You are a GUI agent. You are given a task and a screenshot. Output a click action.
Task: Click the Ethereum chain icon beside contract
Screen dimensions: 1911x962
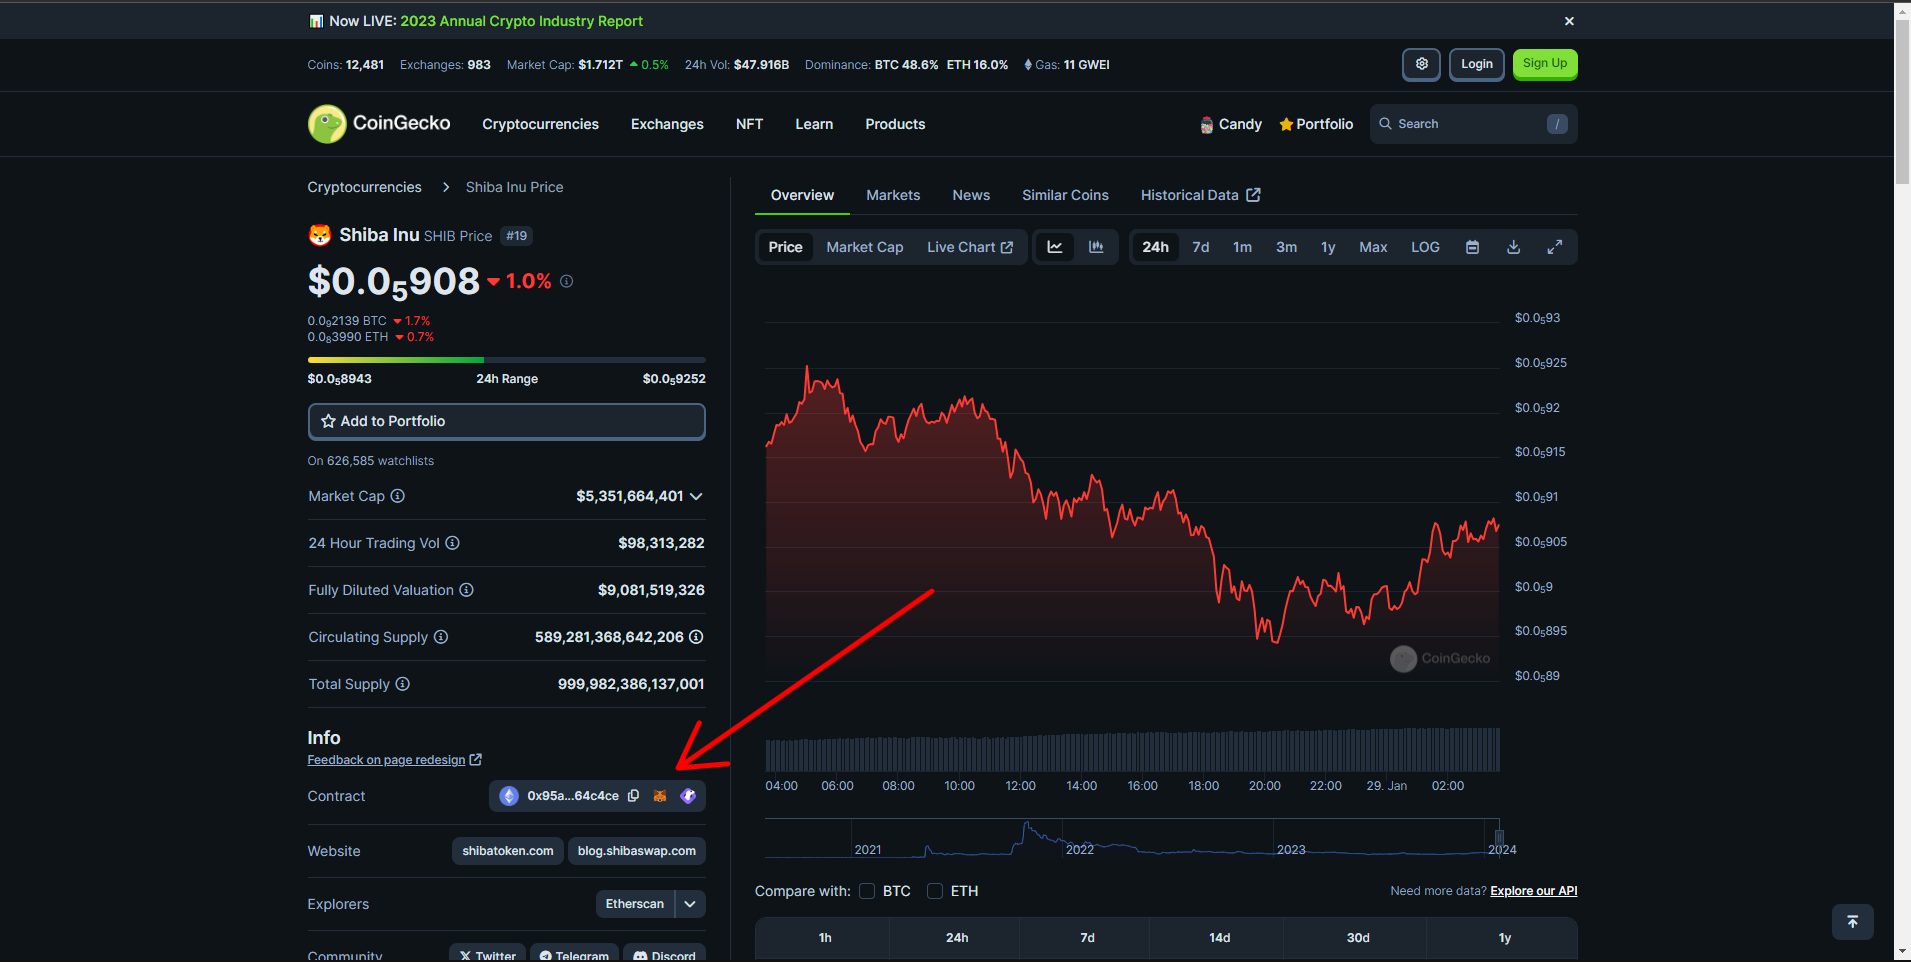point(509,796)
